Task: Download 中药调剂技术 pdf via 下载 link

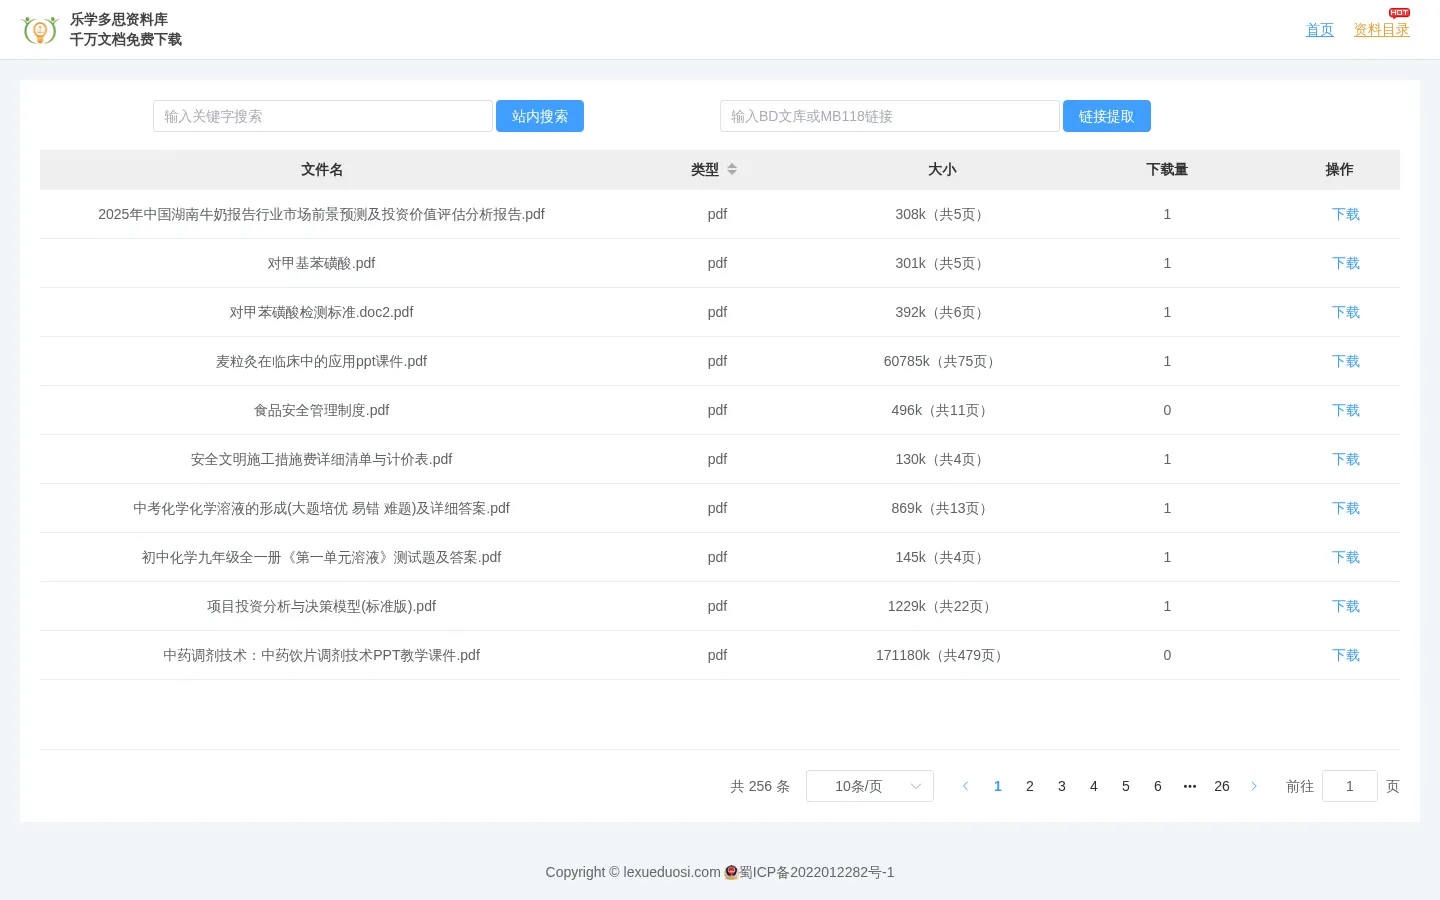Action: [1346, 655]
